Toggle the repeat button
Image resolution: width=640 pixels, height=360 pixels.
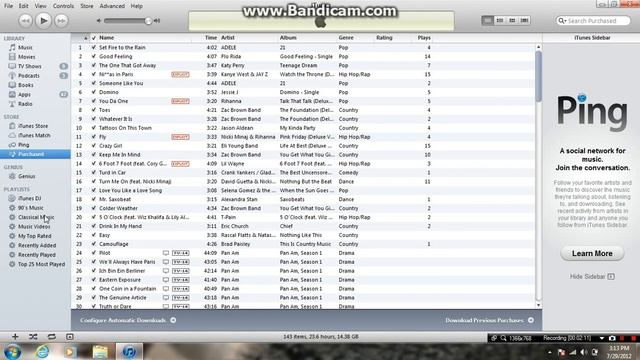[x=51, y=337]
